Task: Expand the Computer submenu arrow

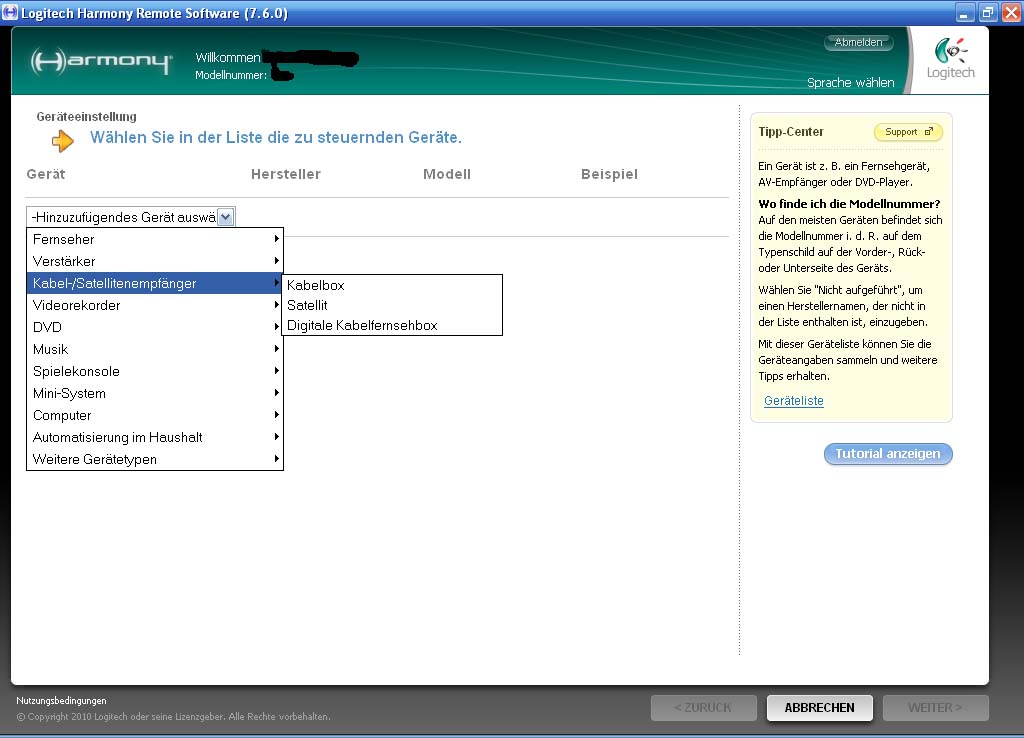Action: [277, 415]
